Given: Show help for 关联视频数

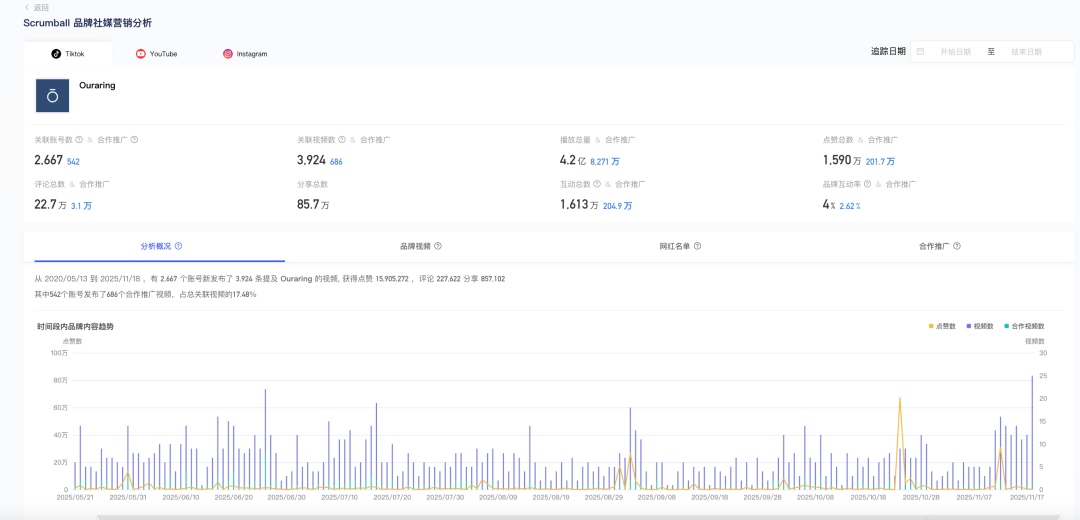Looking at the screenshot, I should (342, 140).
